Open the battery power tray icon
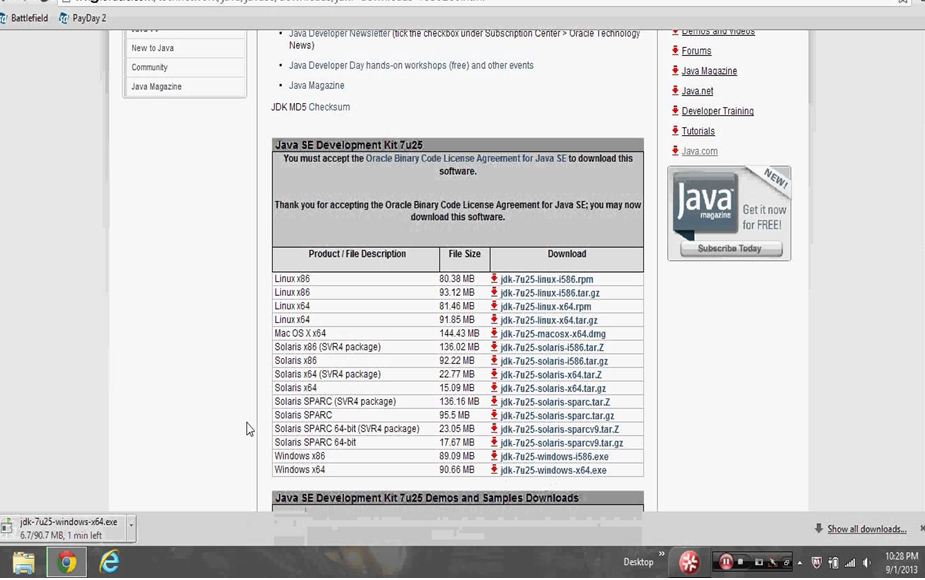 833,563
